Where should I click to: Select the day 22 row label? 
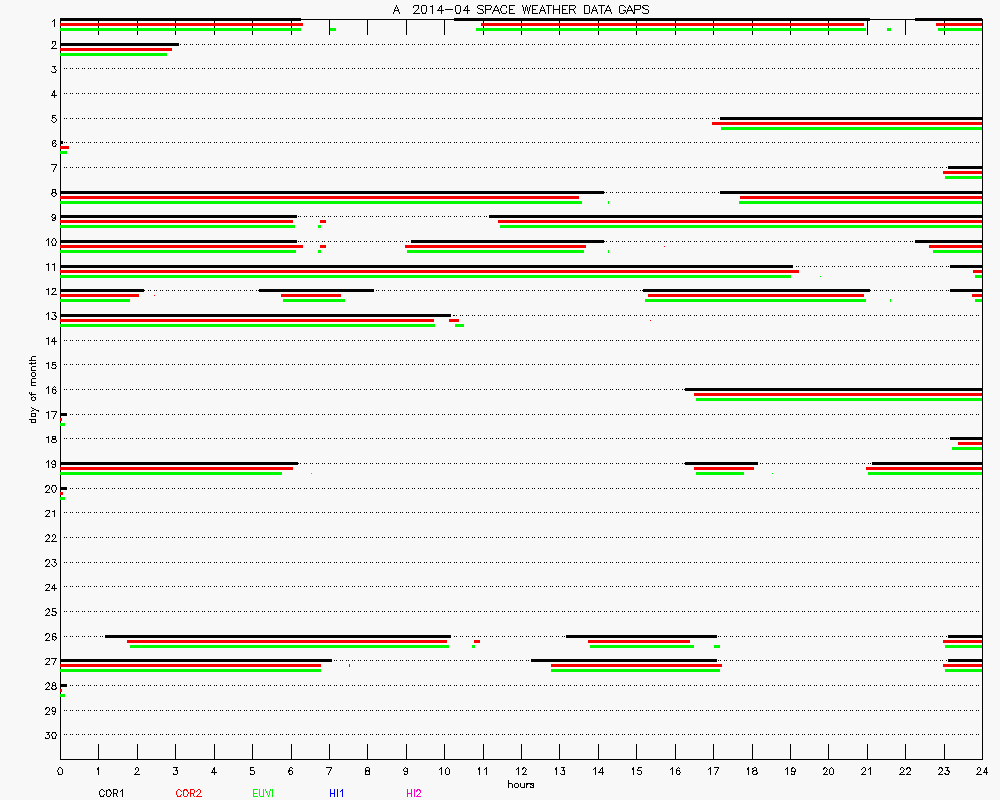(x=49, y=538)
